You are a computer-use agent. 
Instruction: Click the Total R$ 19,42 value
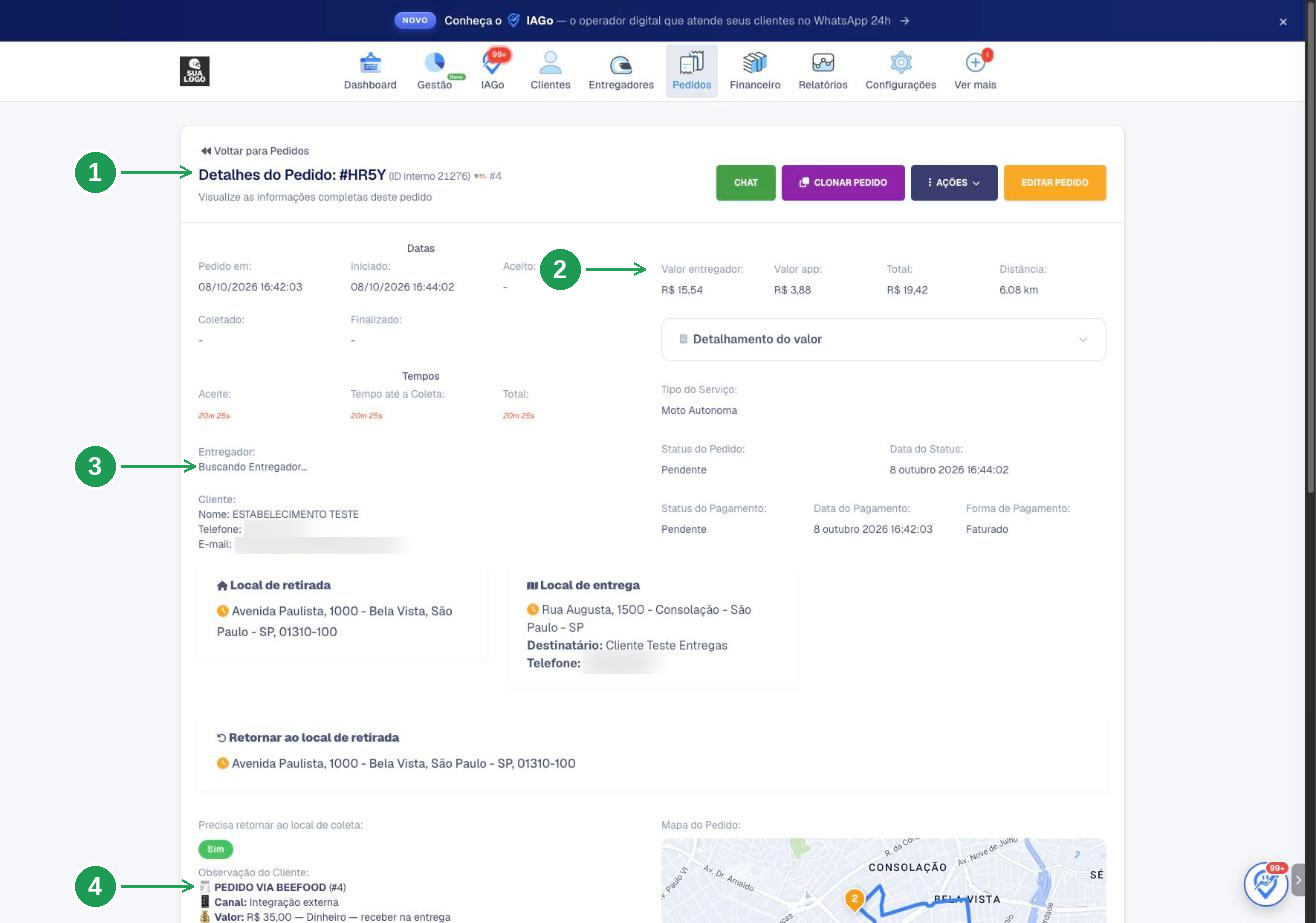pyautogui.click(x=907, y=290)
